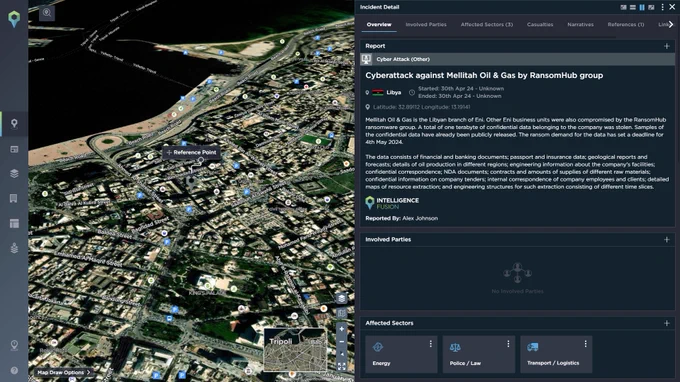The width and height of the screenshot is (680, 382).
Task: Select the incident title text
Action: point(484,75)
